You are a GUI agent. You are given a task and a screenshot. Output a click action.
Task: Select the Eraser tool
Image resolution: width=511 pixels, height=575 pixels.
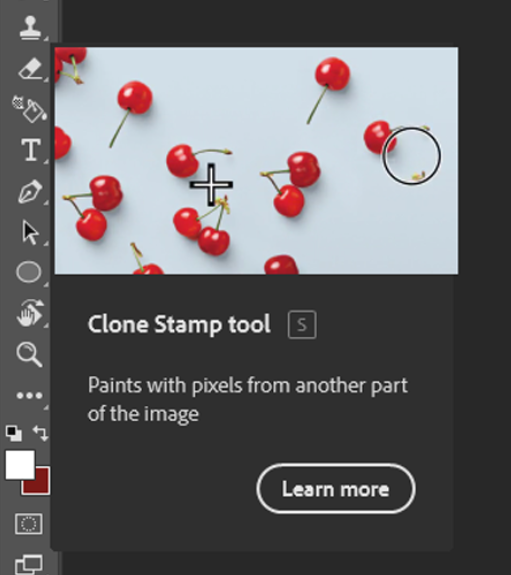click(30, 68)
